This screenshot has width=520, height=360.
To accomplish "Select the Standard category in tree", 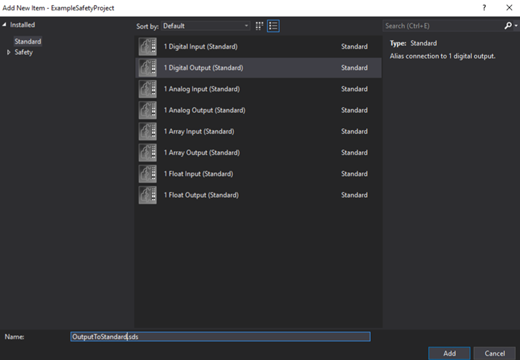I will (28, 41).
